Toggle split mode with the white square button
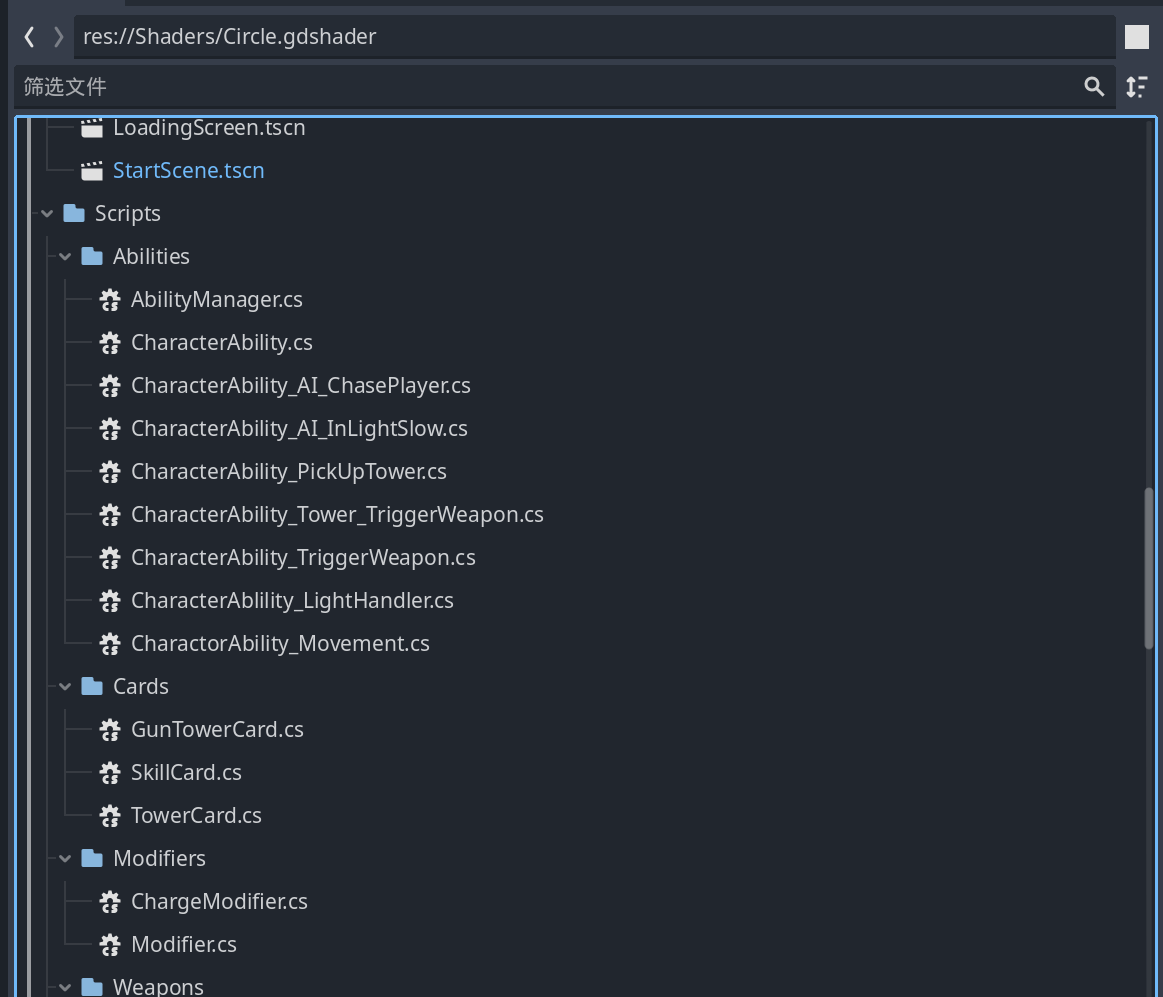1163x997 pixels. 1136,36
